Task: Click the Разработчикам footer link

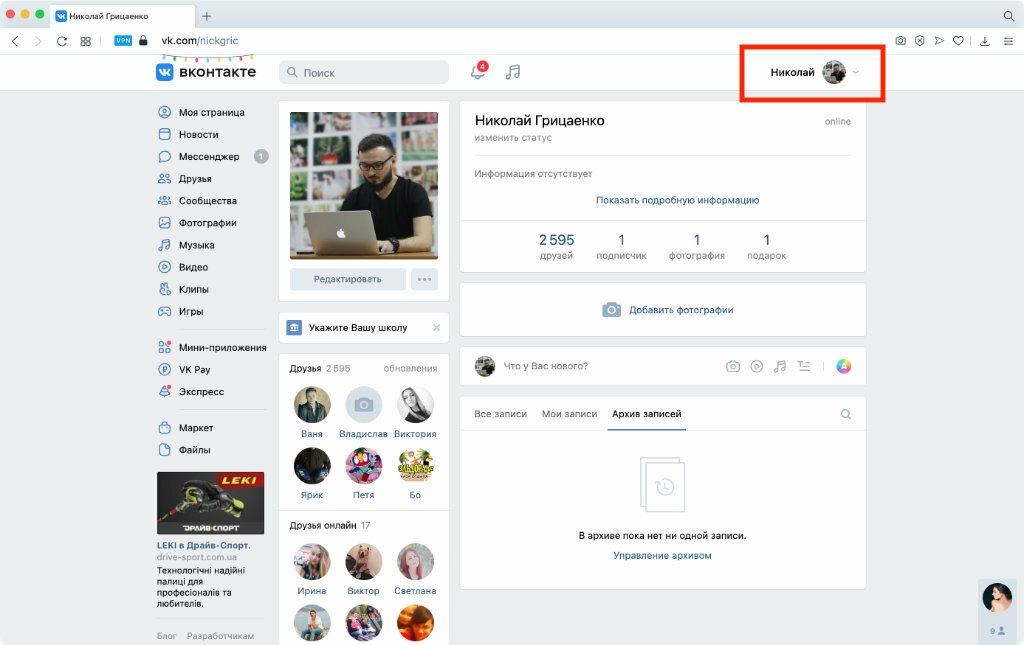Action: [220, 636]
